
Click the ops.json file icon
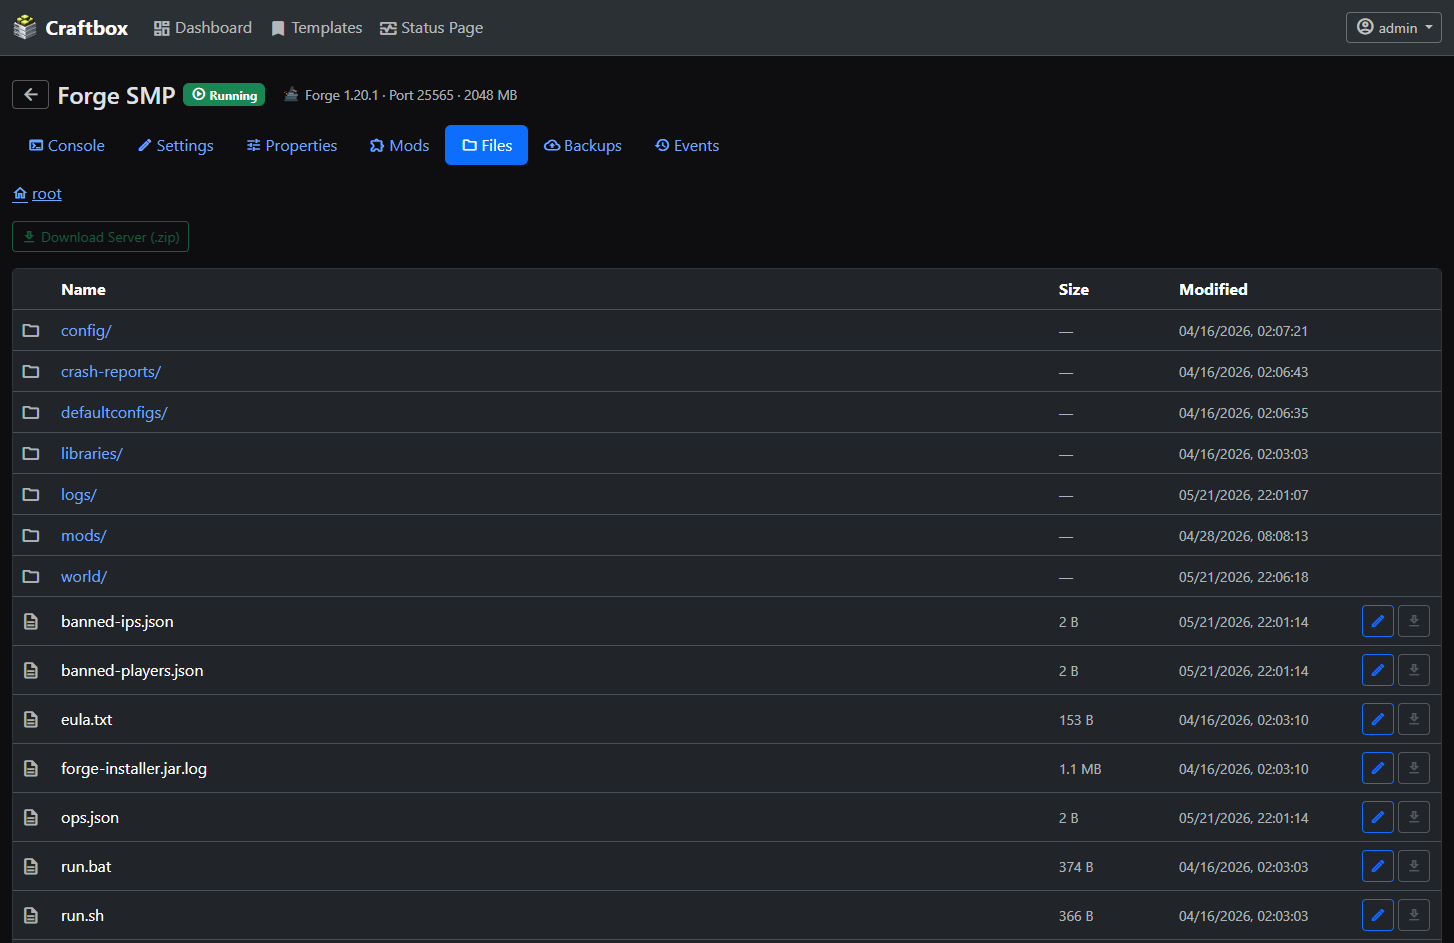31,817
